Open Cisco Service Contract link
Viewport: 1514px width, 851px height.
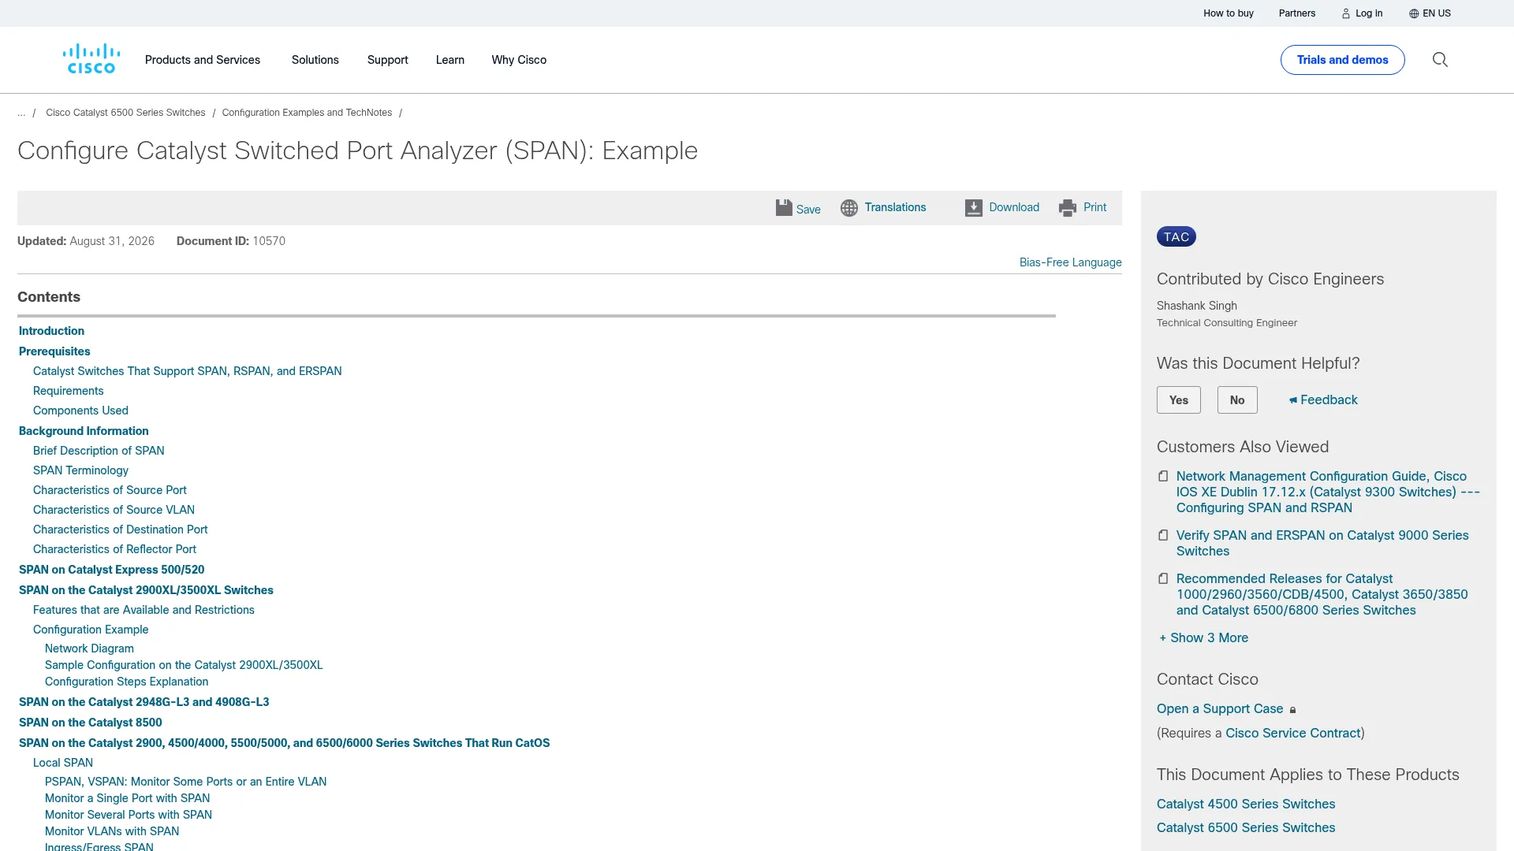pyautogui.click(x=1293, y=733)
